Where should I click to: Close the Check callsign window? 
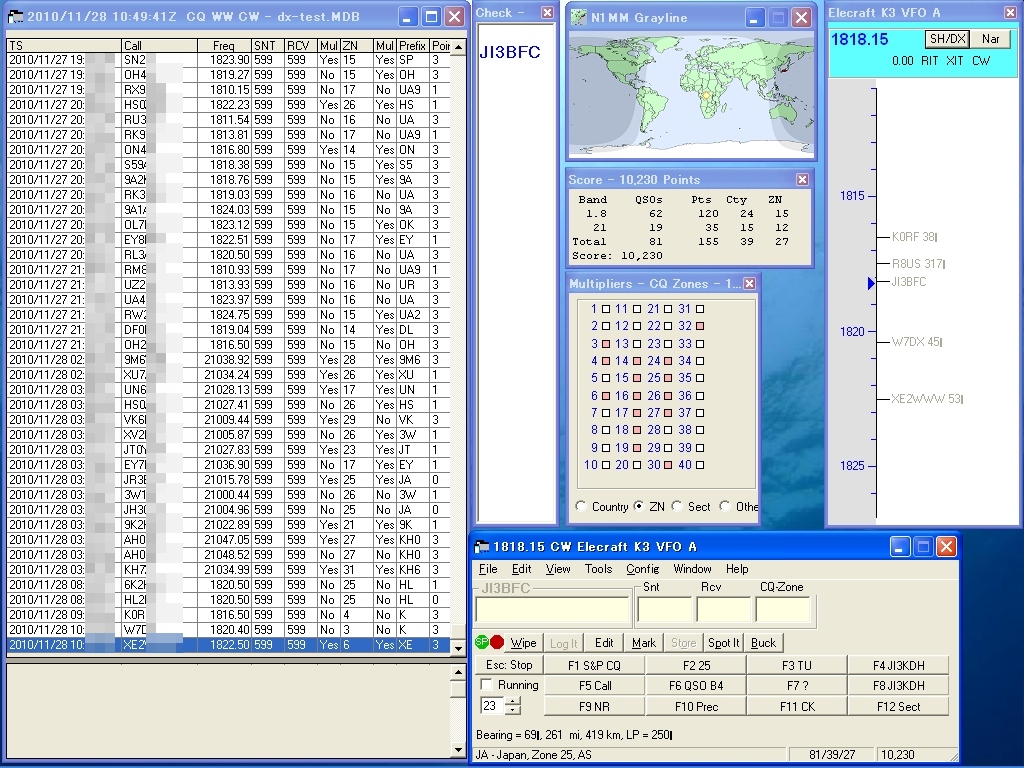pyautogui.click(x=547, y=13)
